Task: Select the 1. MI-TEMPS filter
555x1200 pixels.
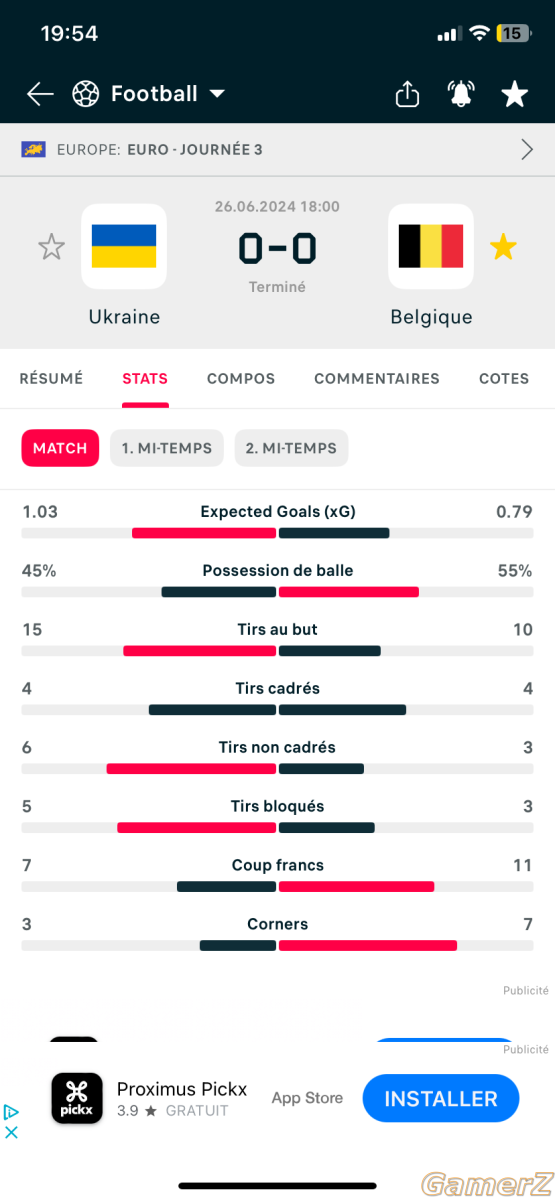Action: tap(167, 448)
